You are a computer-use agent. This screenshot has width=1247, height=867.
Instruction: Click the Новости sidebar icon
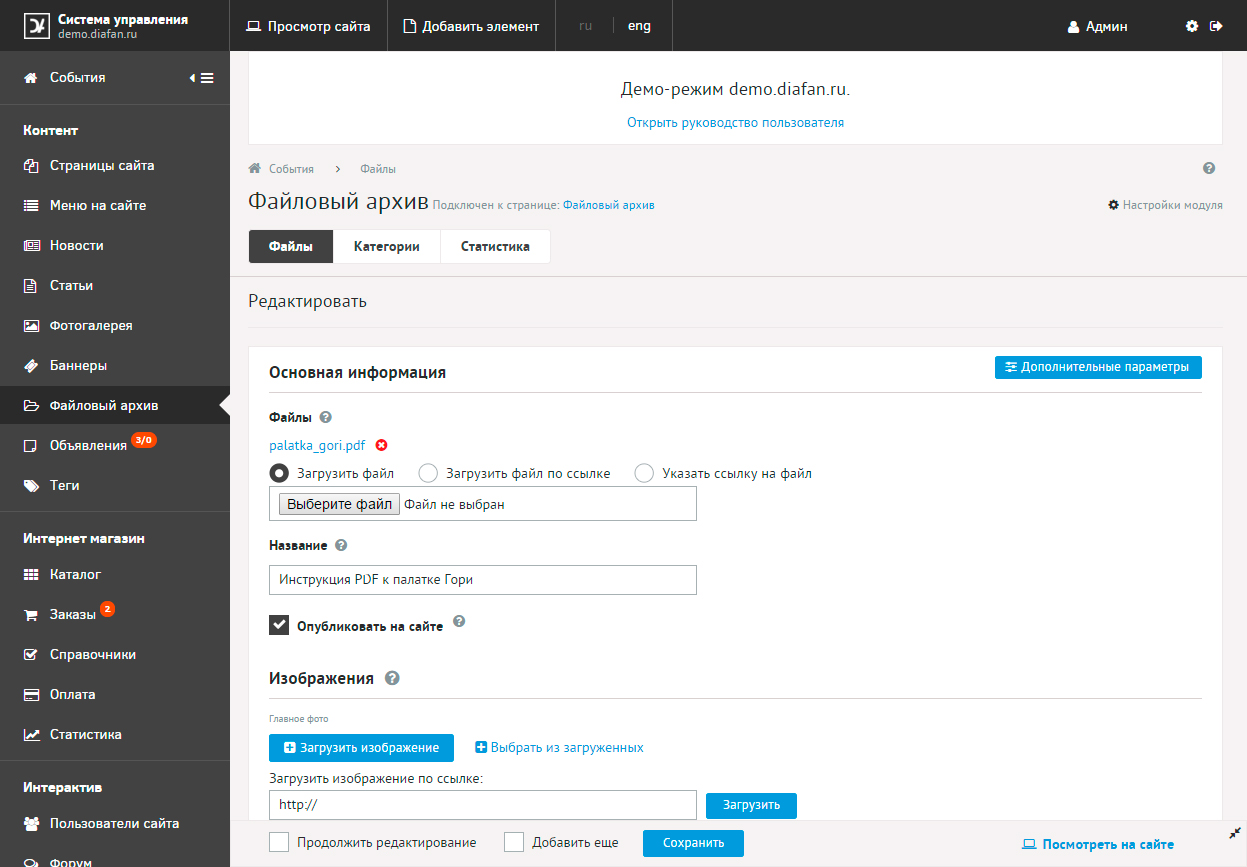pyautogui.click(x=31, y=245)
